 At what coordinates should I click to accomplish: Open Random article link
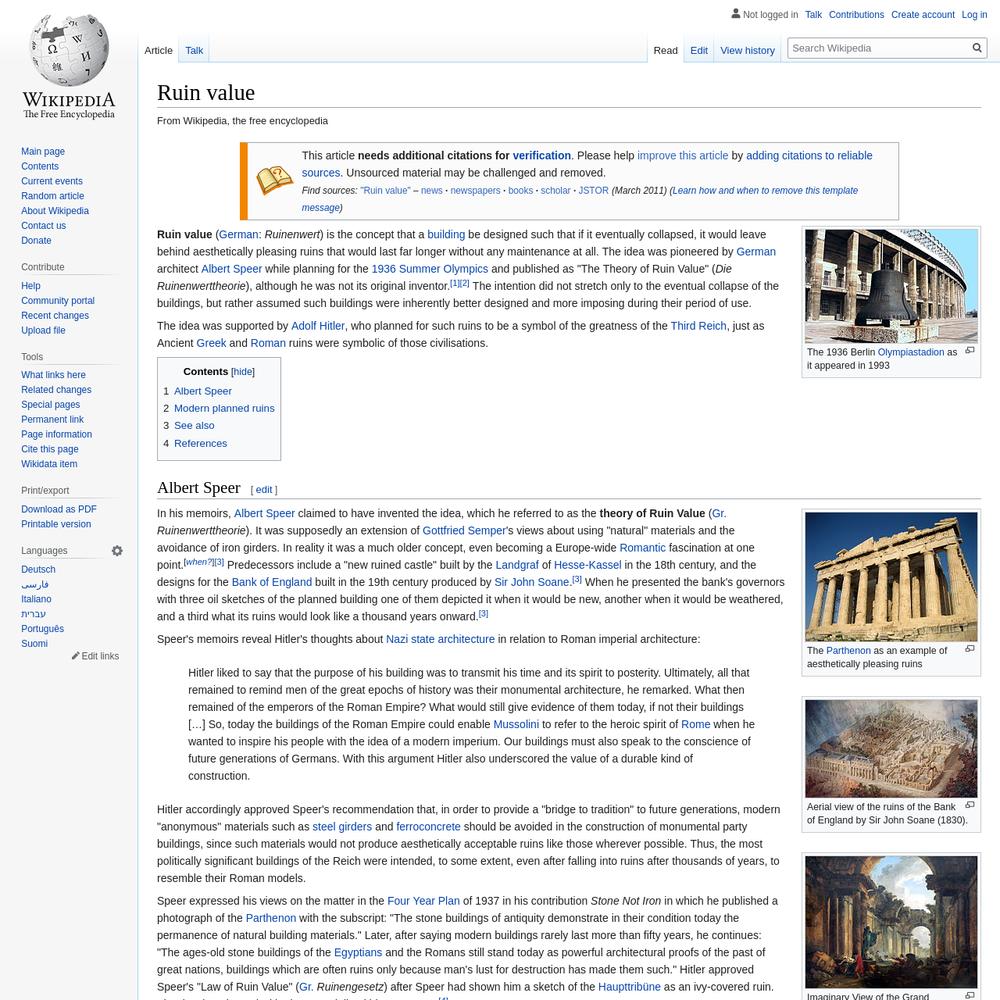(52, 196)
